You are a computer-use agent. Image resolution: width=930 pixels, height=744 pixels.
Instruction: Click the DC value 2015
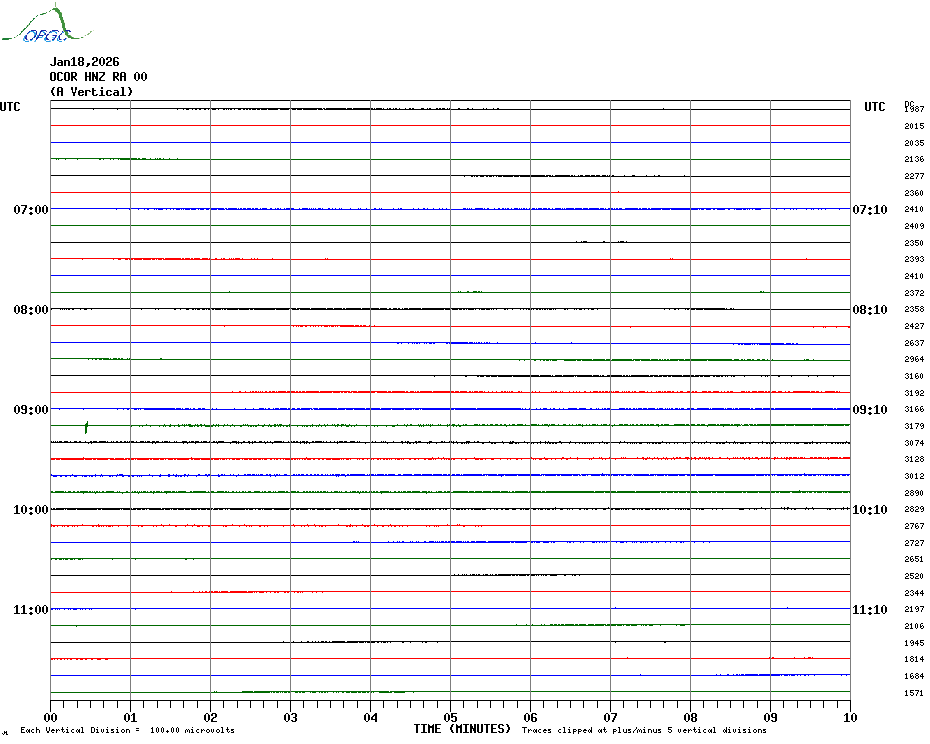coord(914,126)
